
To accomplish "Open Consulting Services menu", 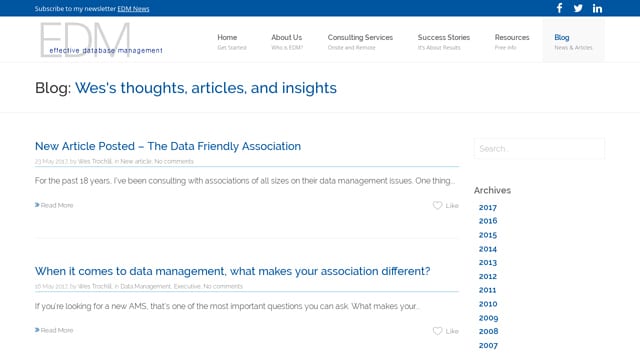I will point(360,41).
